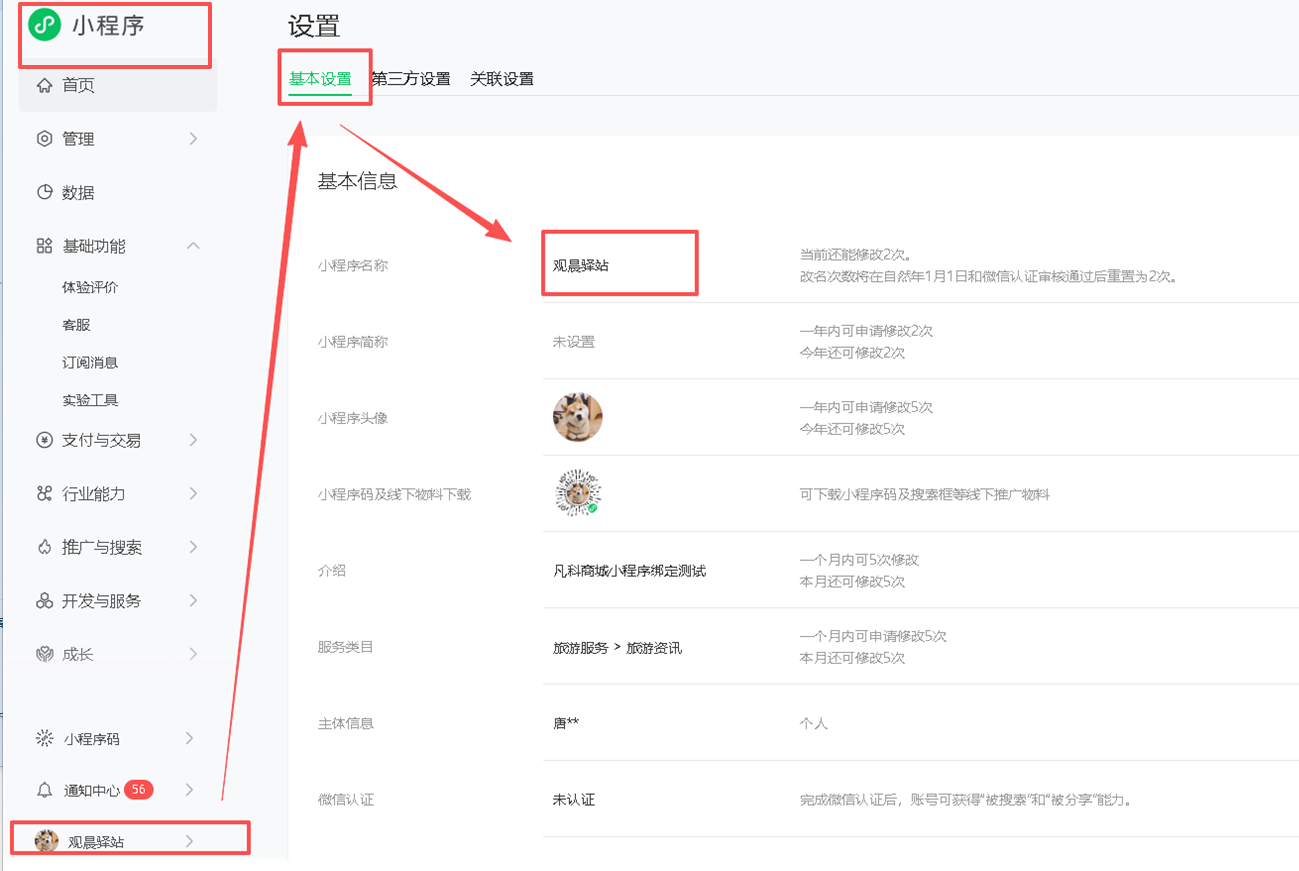Expand the 管理 menu chevron
This screenshot has width=1299, height=871.
coord(193,139)
